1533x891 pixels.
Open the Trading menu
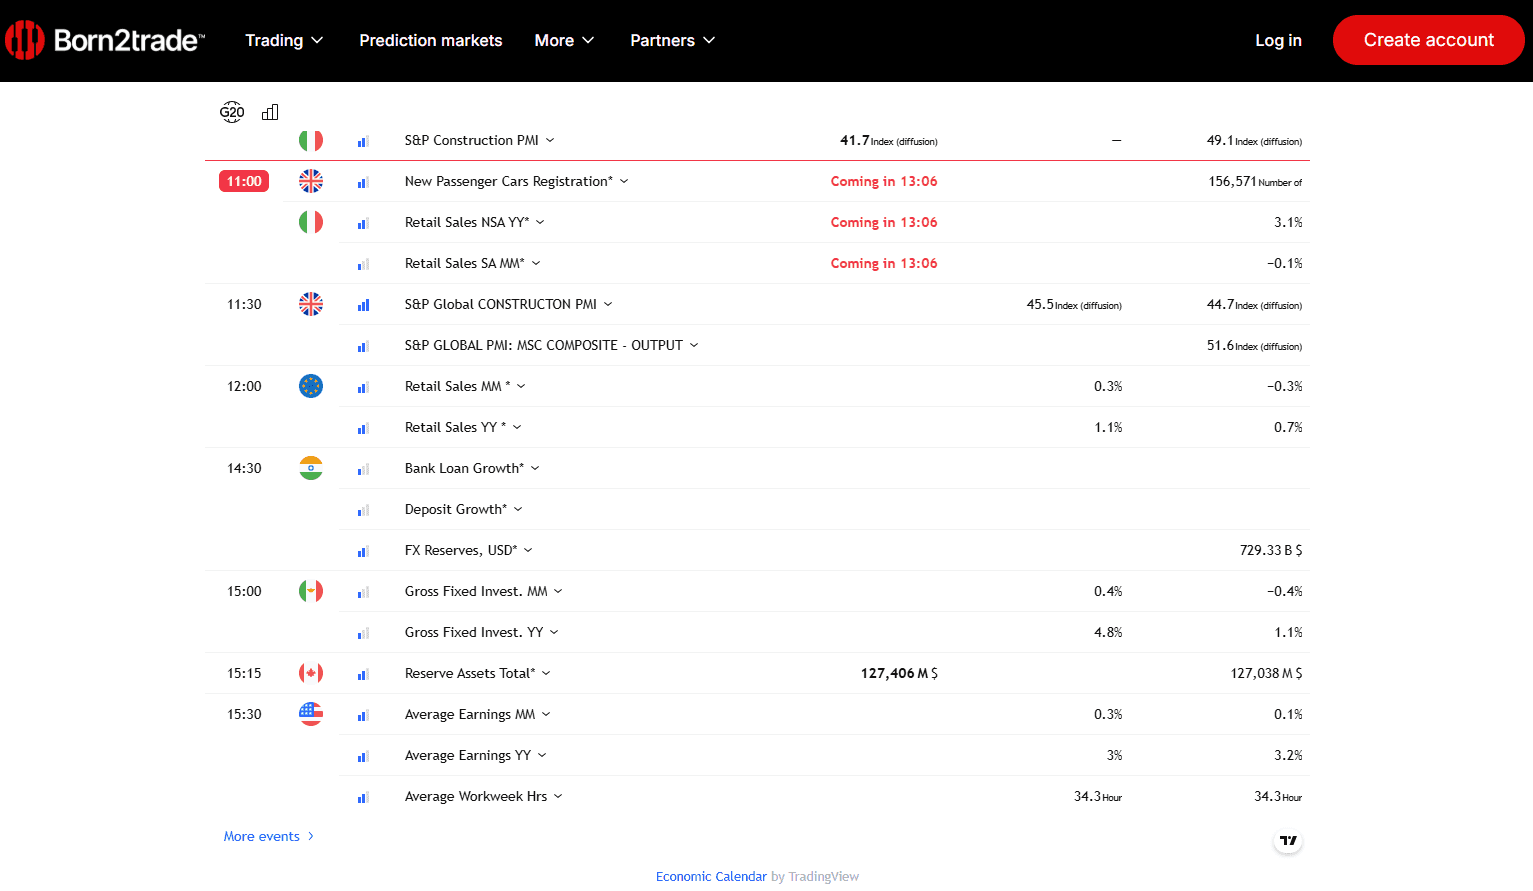click(284, 40)
